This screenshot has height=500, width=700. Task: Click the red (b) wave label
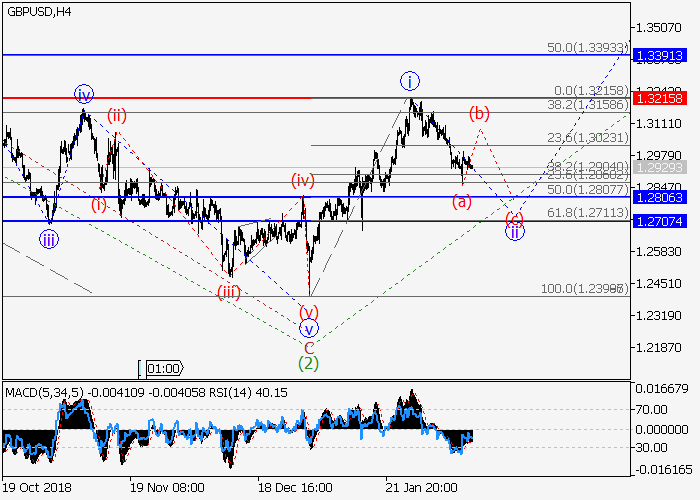click(x=479, y=113)
